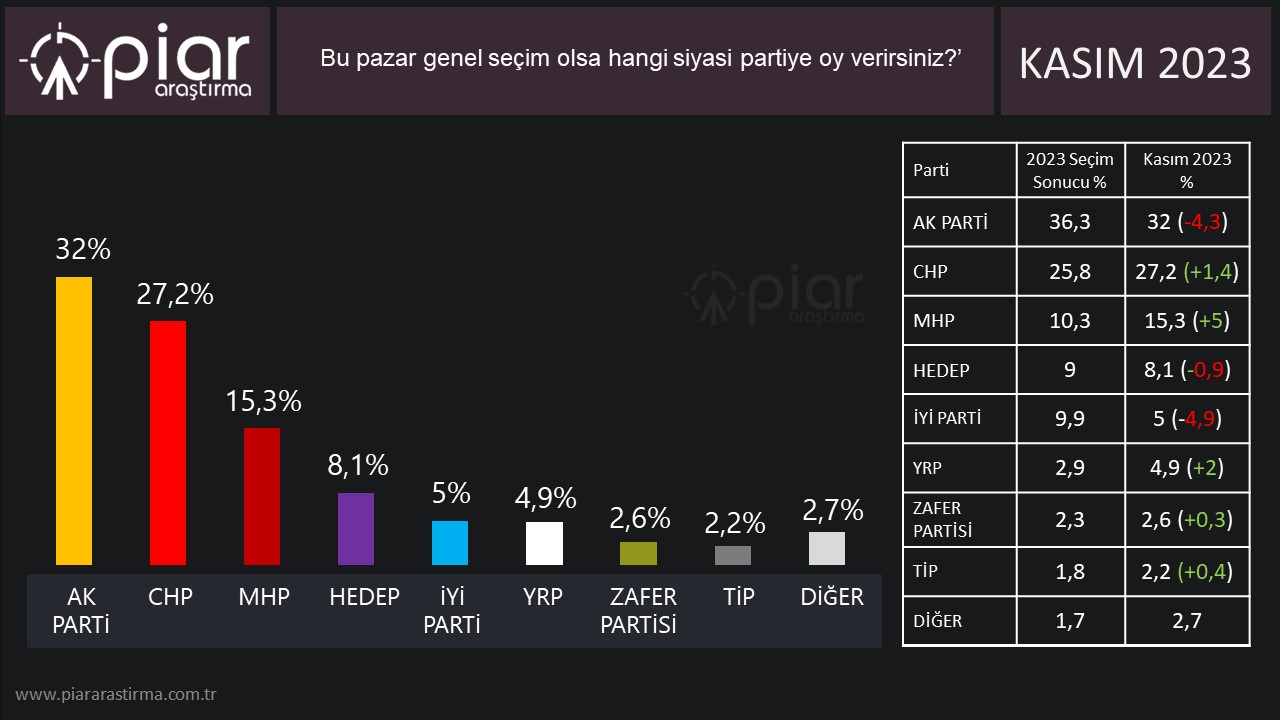Select the red CHP bar
1280x720 pixels.
(x=168, y=442)
